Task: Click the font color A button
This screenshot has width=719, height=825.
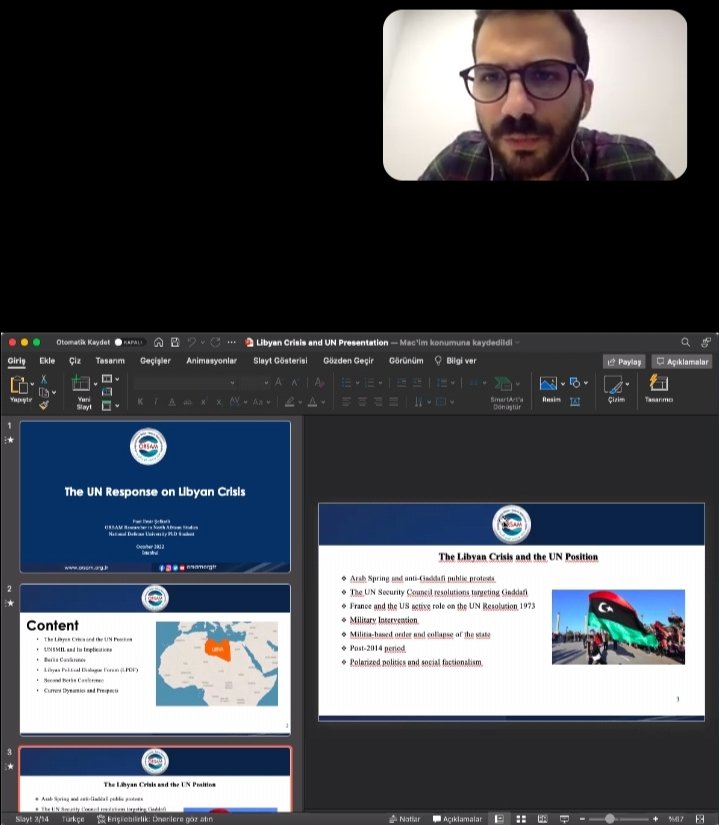Action: point(312,402)
